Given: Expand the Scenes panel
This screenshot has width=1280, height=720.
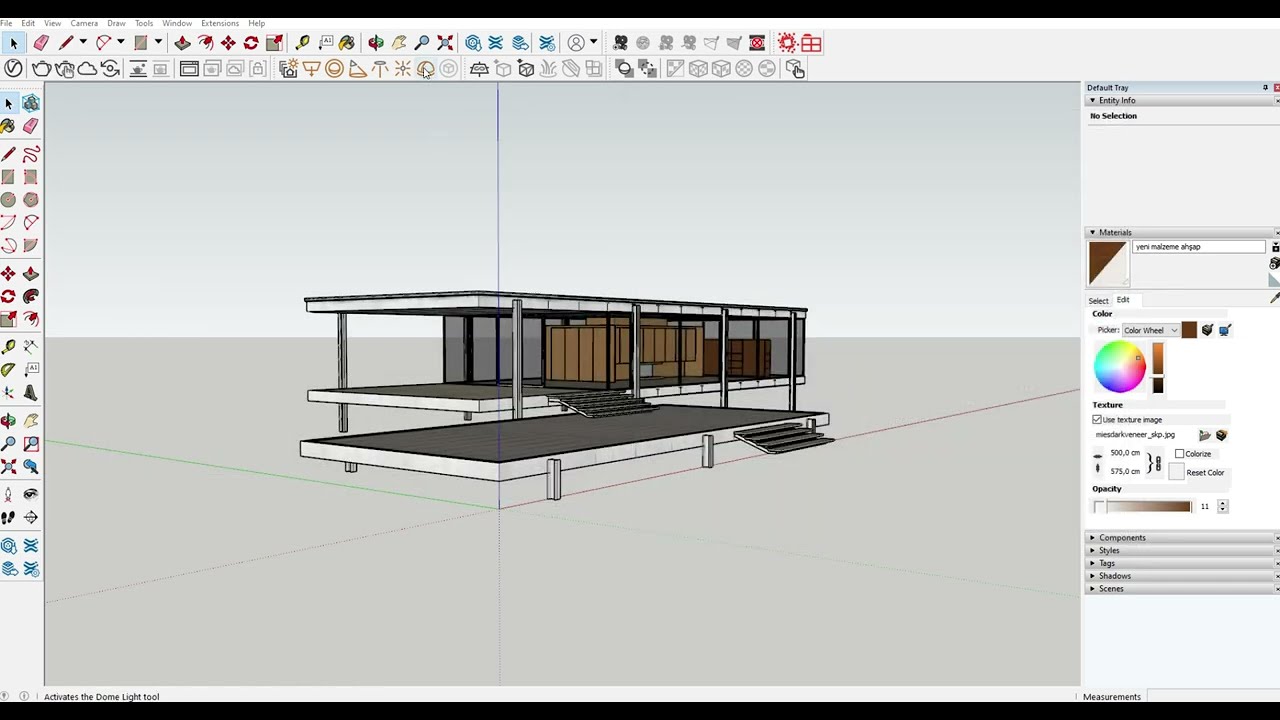Looking at the screenshot, I should coord(1092,589).
